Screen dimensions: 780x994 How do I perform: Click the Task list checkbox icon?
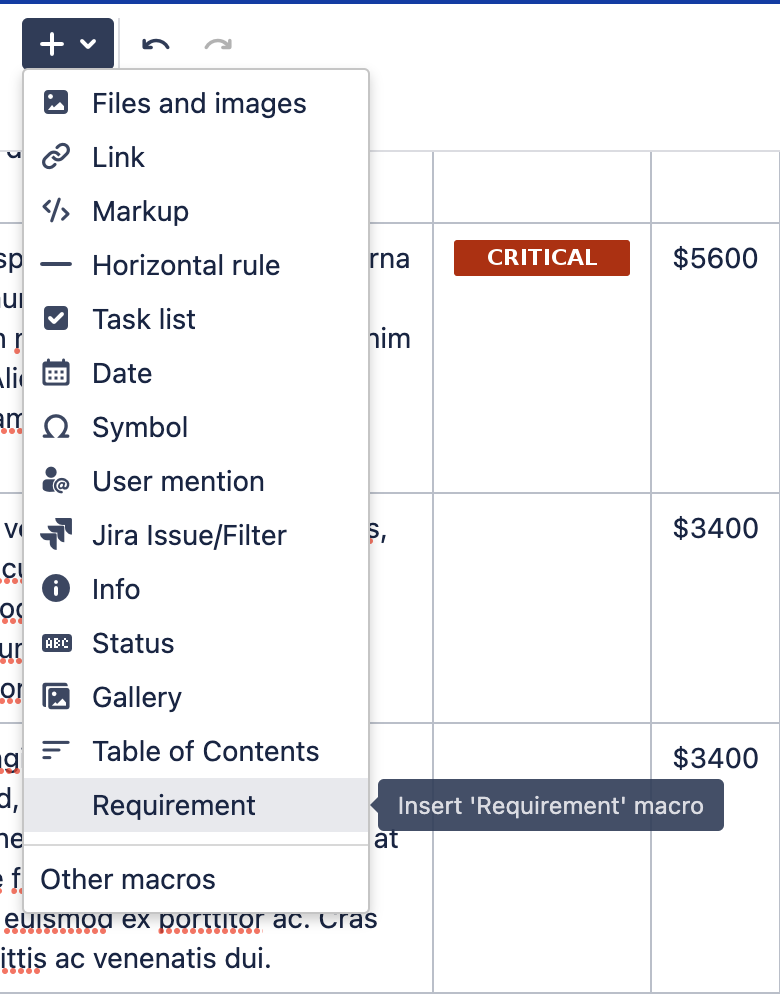pyautogui.click(x=56, y=319)
